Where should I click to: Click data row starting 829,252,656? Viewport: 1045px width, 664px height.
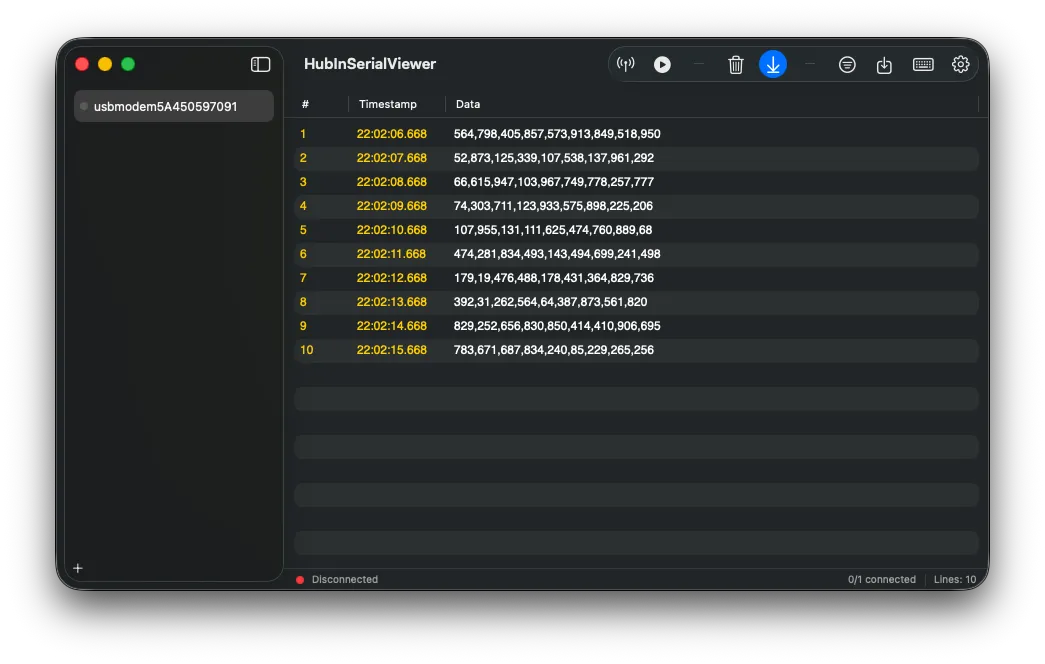tap(557, 326)
